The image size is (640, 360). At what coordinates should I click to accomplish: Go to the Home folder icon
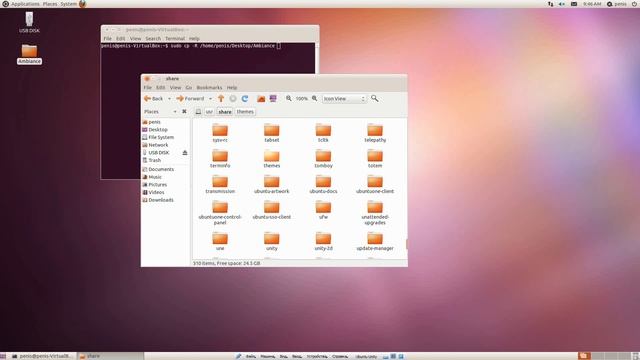(261, 99)
